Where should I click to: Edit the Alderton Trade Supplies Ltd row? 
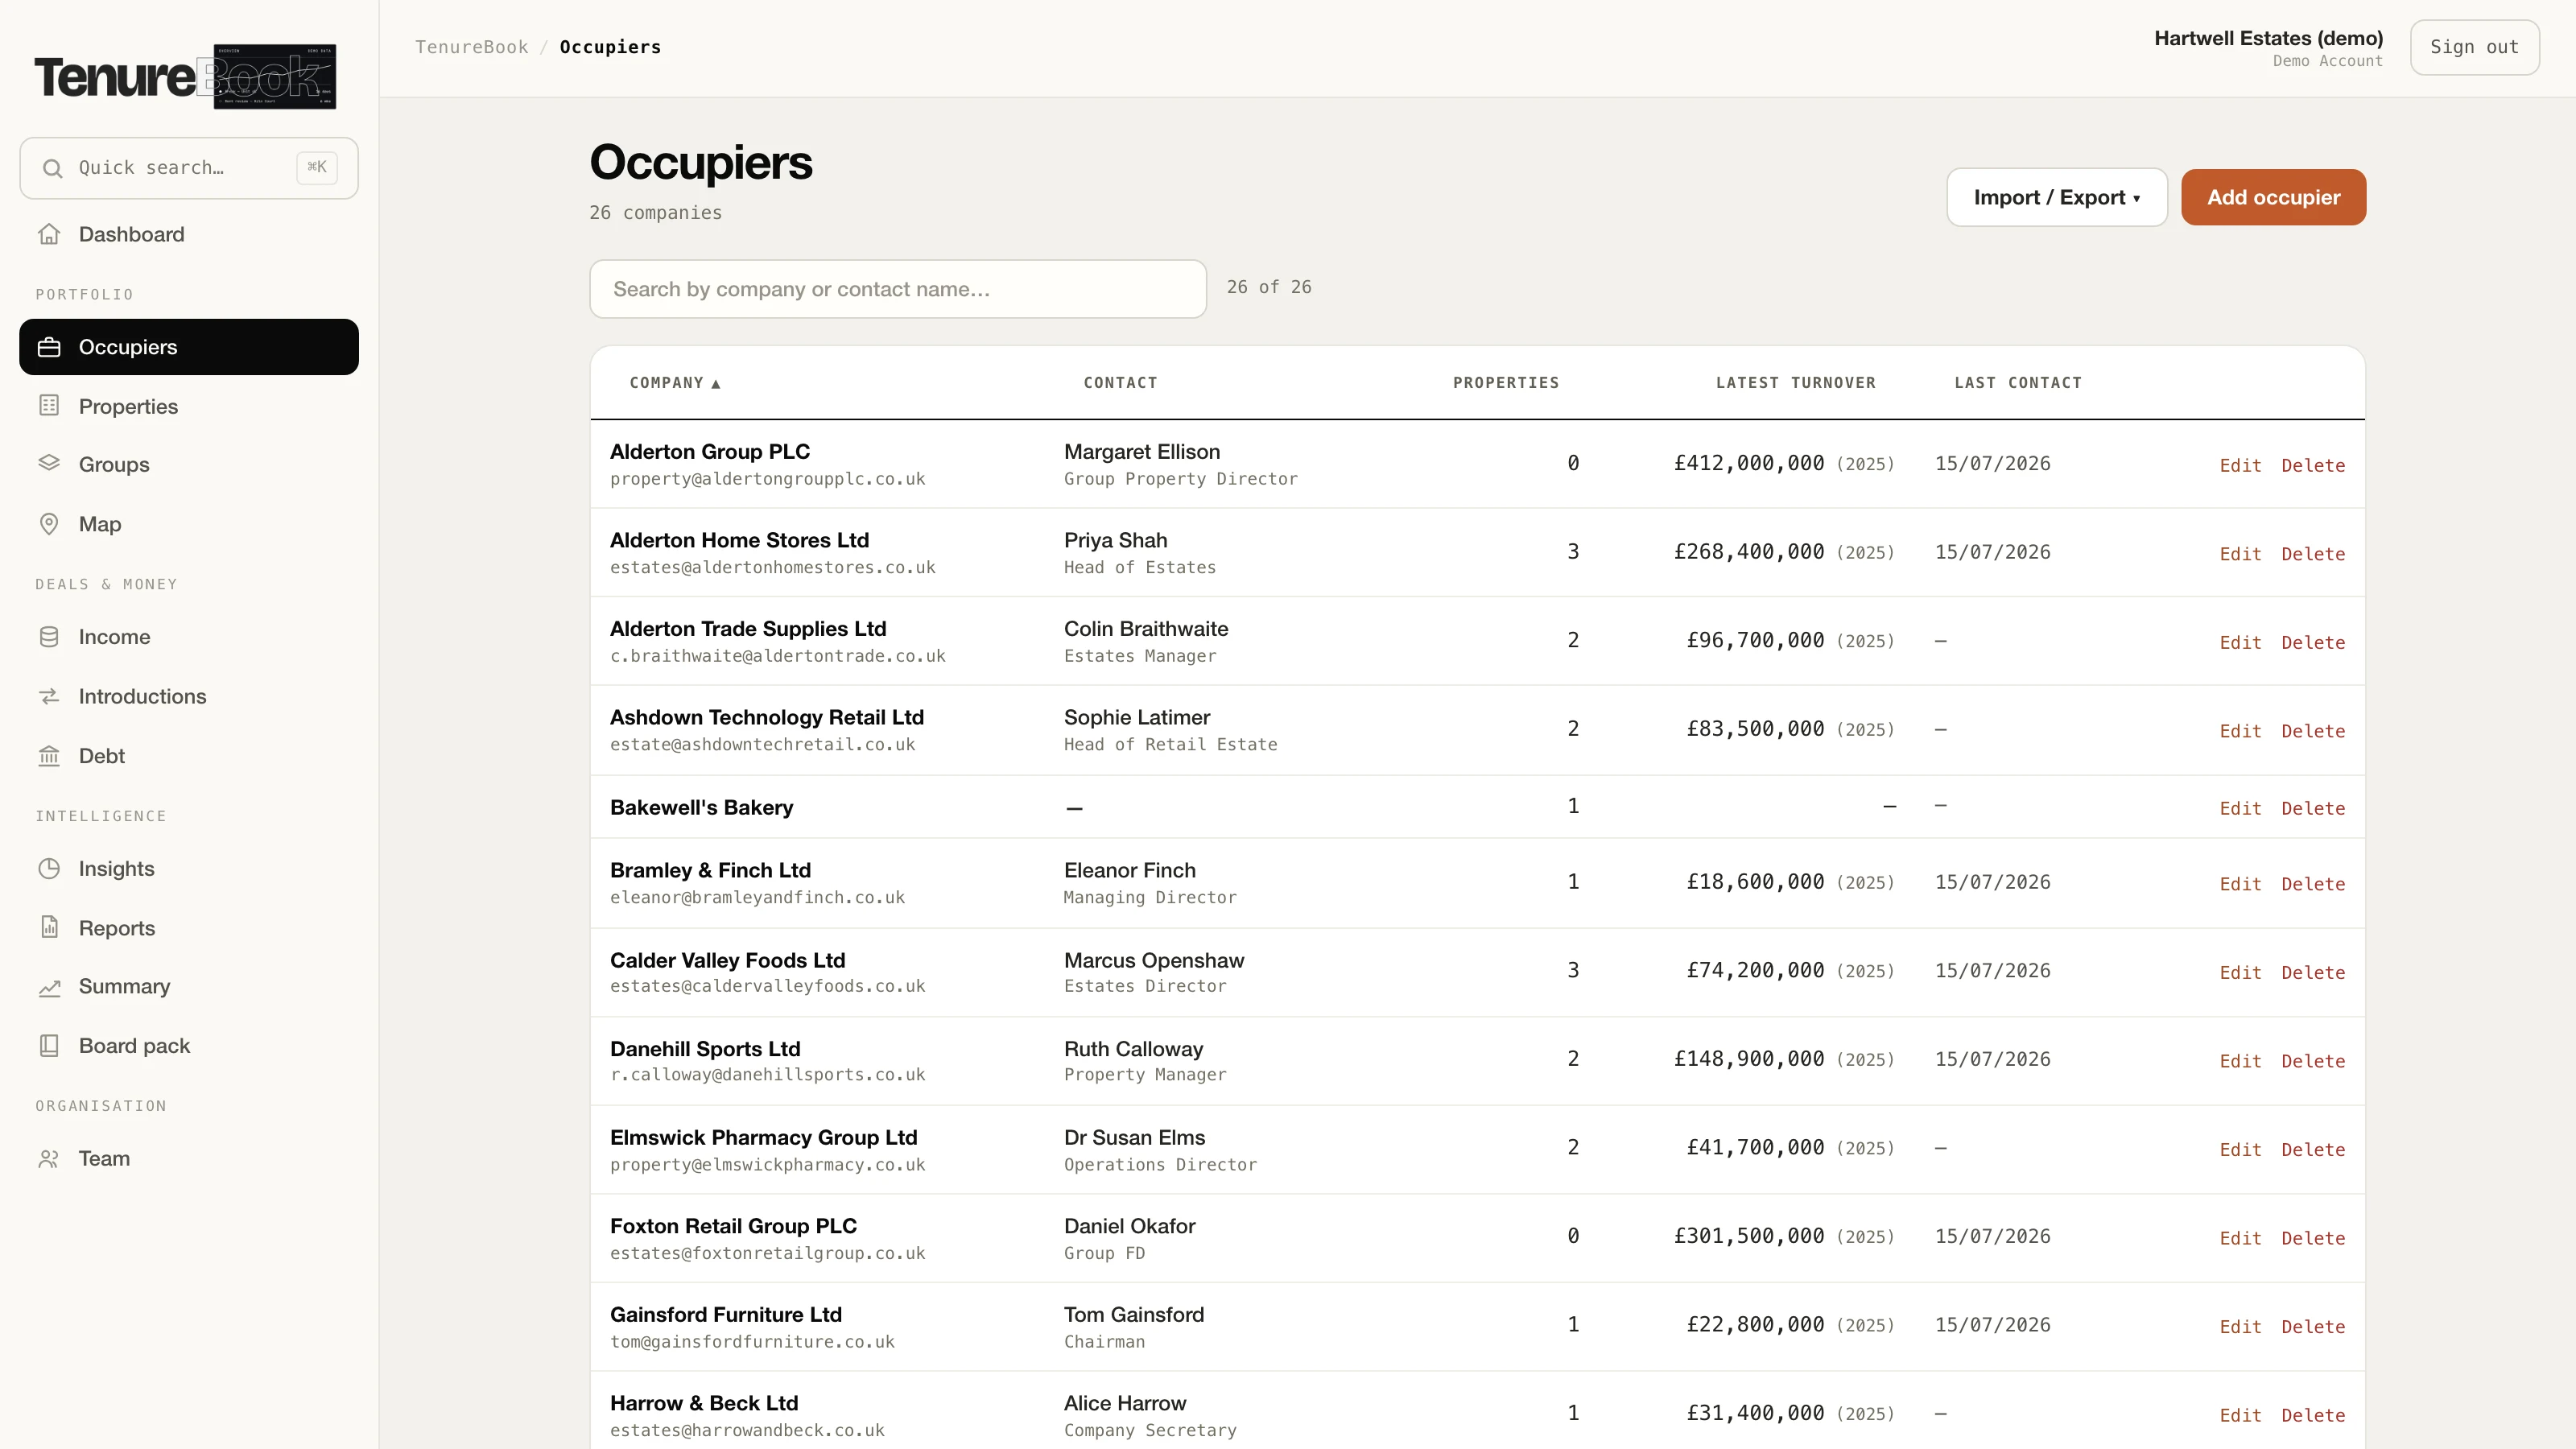click(2240, 643)
